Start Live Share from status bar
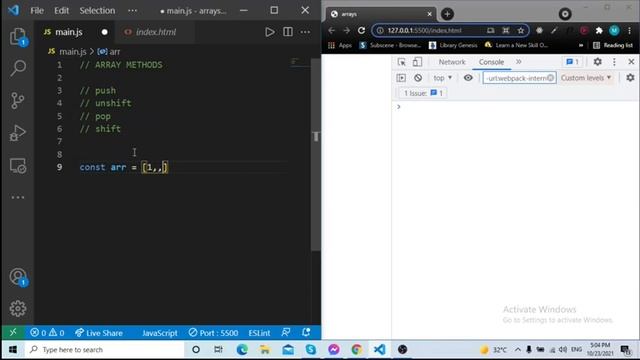 tap(99, 333)
